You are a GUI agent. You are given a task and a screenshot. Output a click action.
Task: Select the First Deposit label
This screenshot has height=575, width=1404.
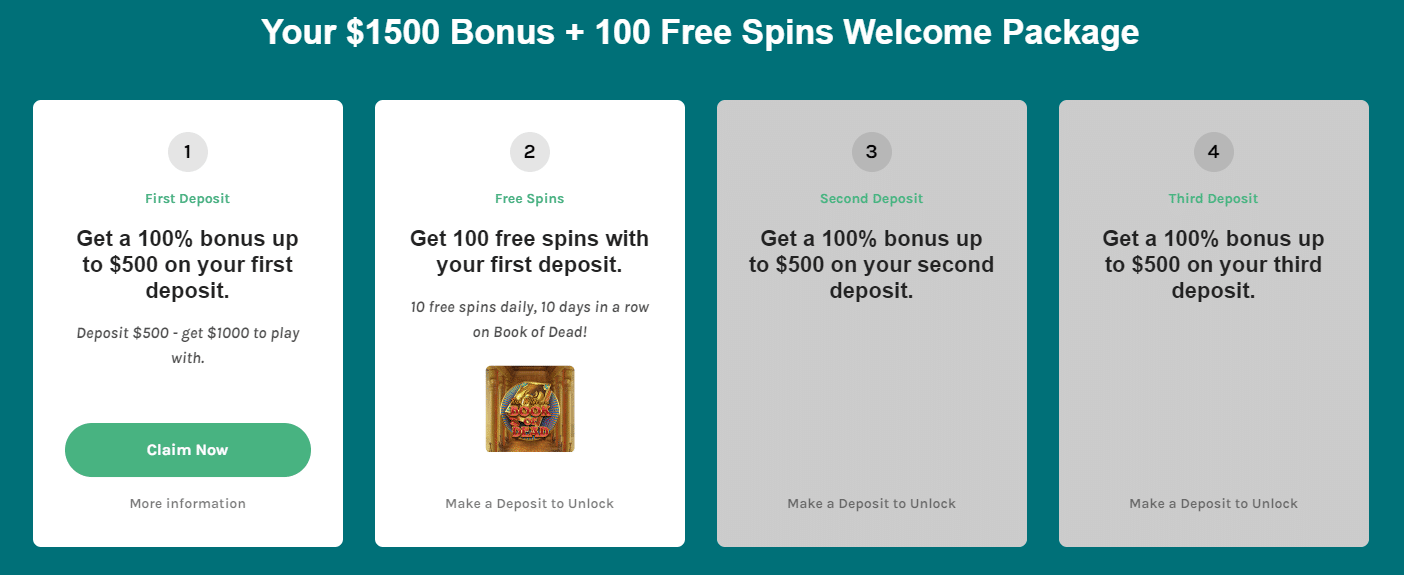pos(188,199)
